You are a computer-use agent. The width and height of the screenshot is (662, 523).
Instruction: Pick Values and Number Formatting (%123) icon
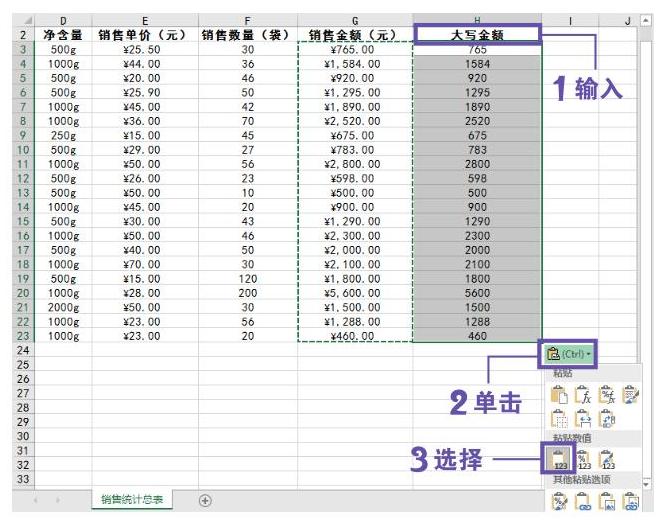click(x=583, y=459)
